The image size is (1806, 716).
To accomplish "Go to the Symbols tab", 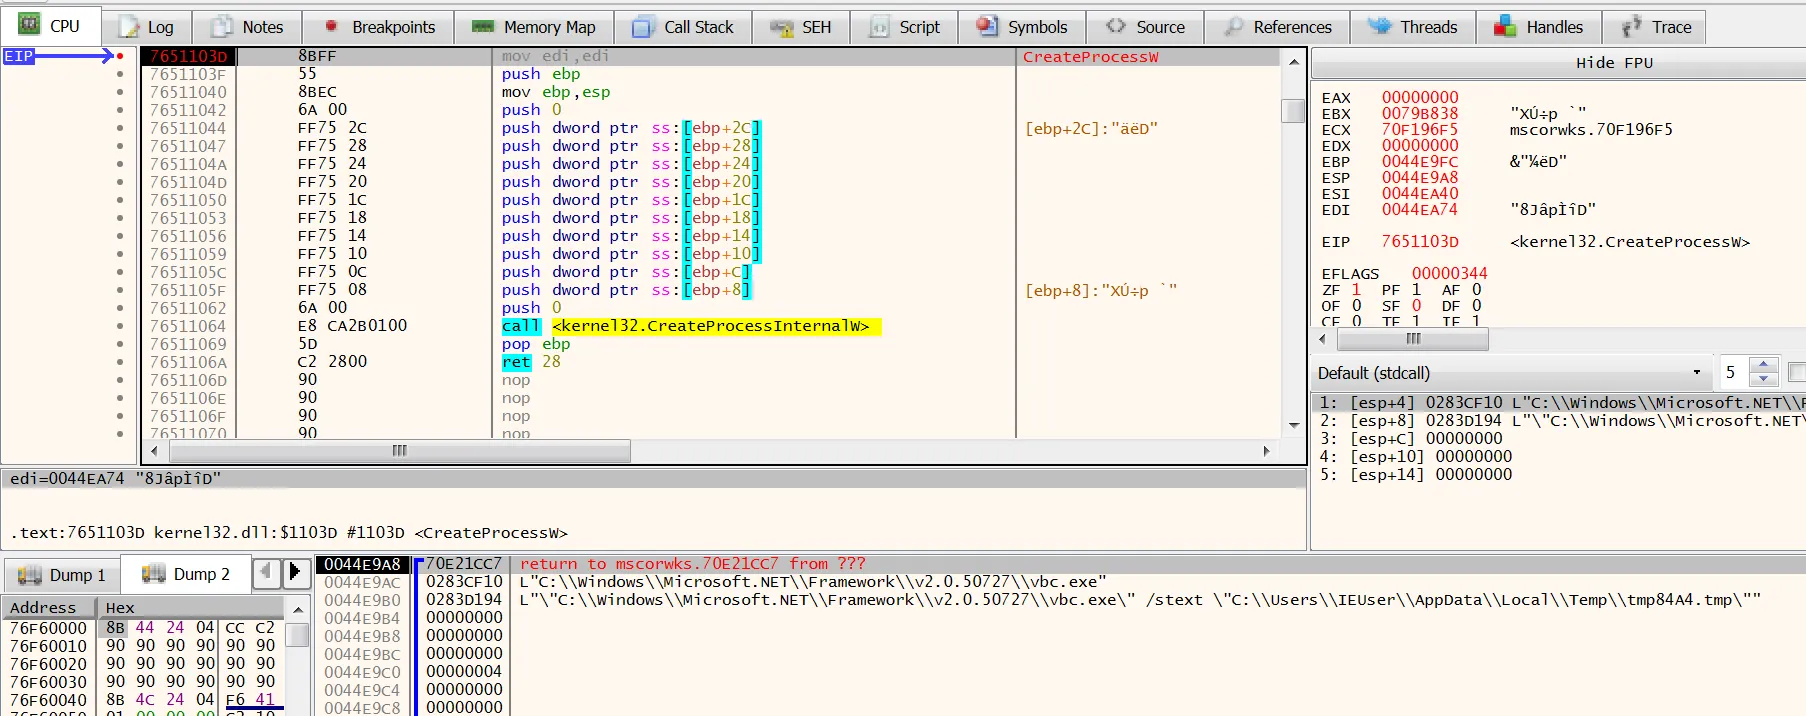I will pyautogui.click(x=1022, y=27).
